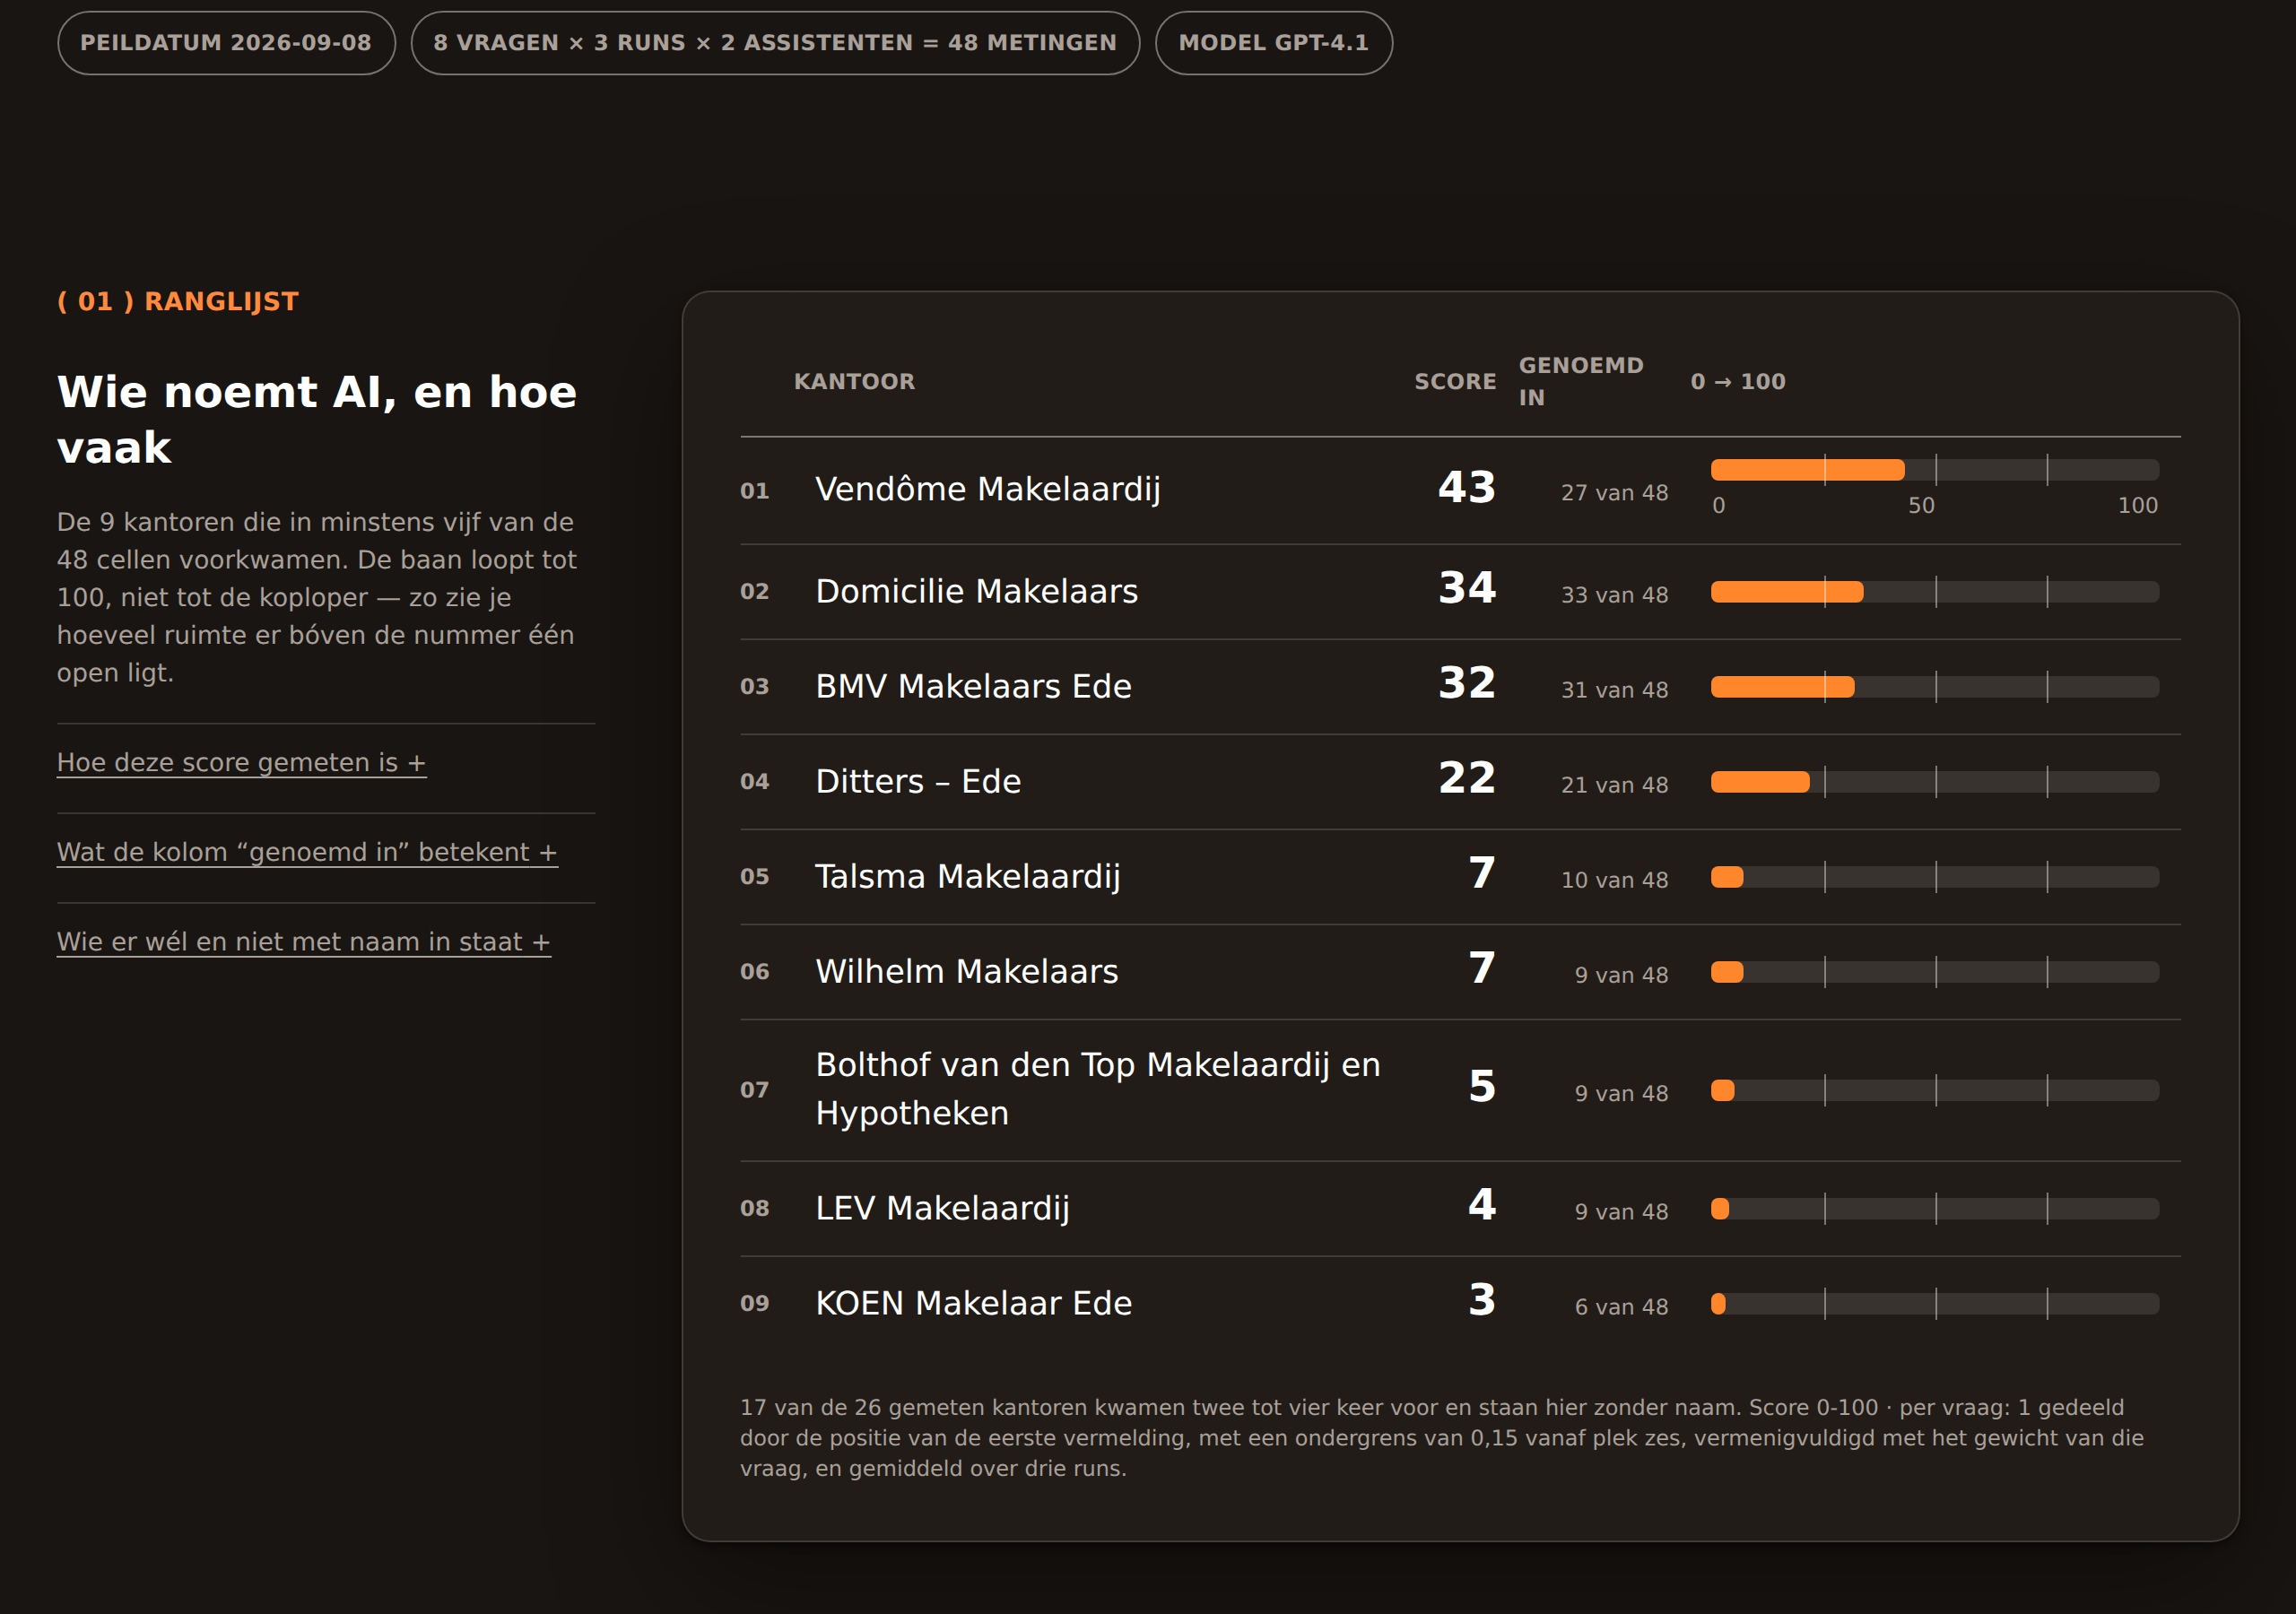Click the score value 32
This screenshot has width=2296, height=1614.
click(1467, 682)
